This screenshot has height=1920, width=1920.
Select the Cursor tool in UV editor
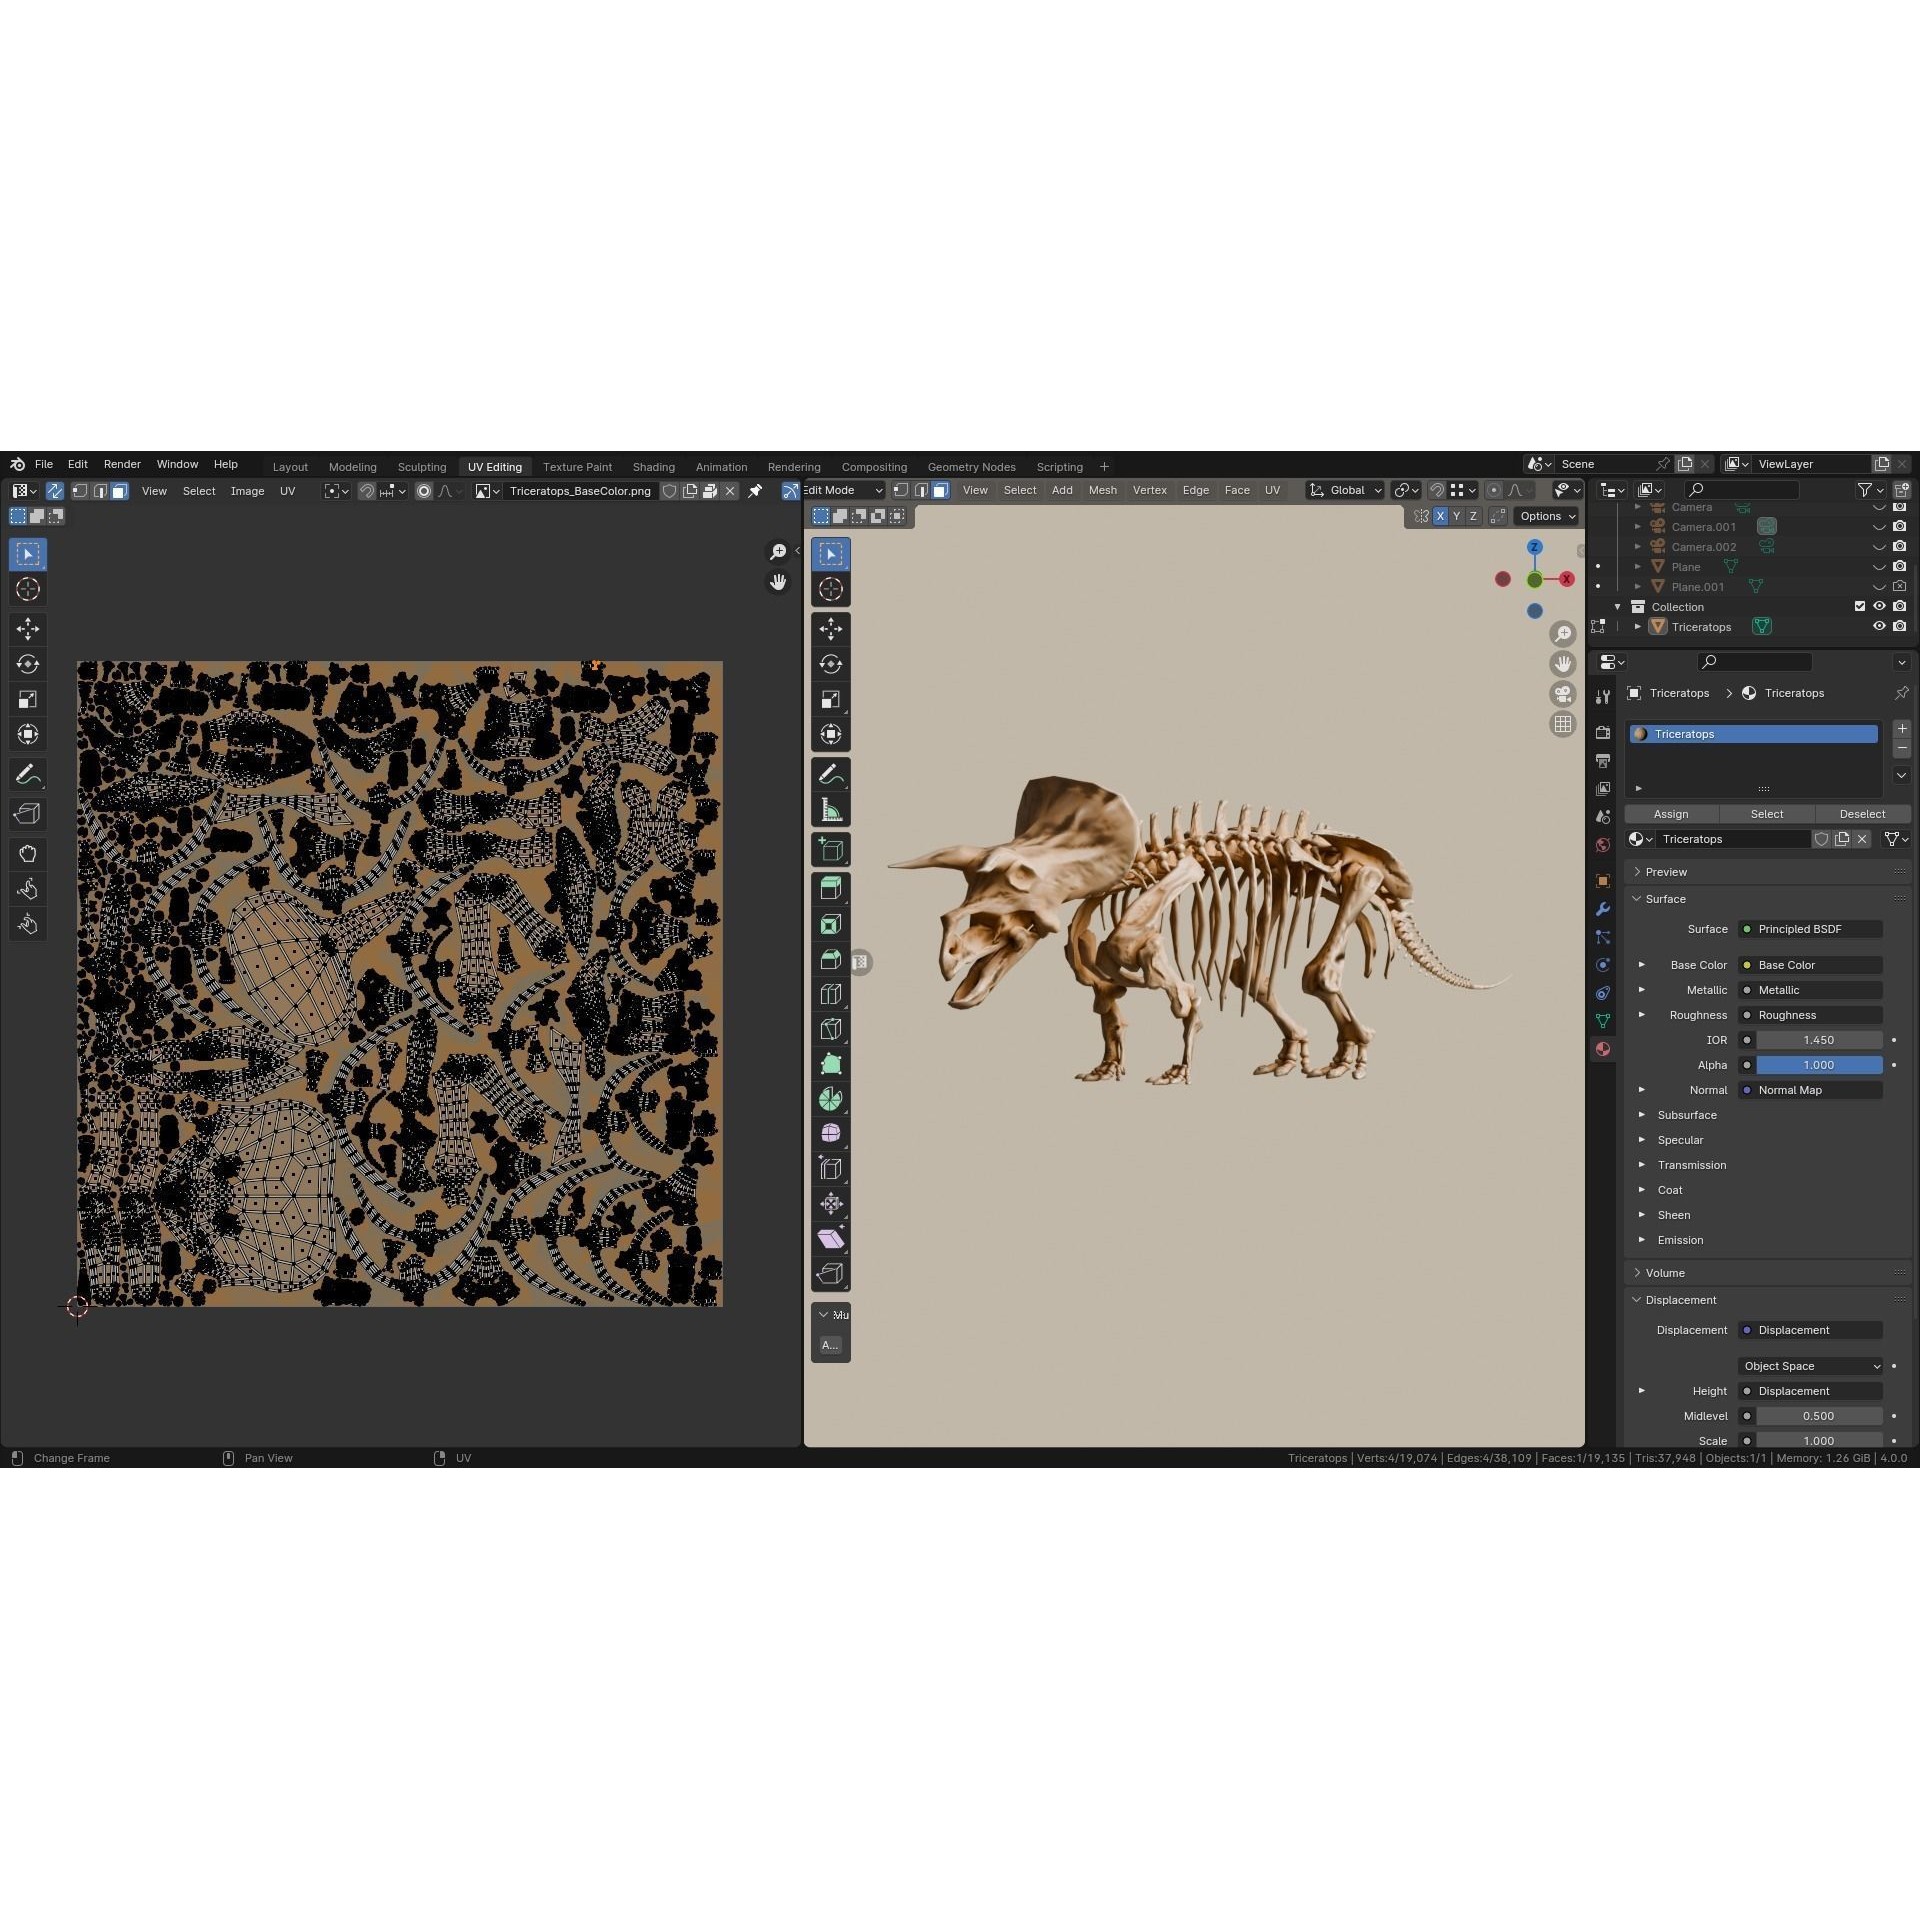(28, 589)
